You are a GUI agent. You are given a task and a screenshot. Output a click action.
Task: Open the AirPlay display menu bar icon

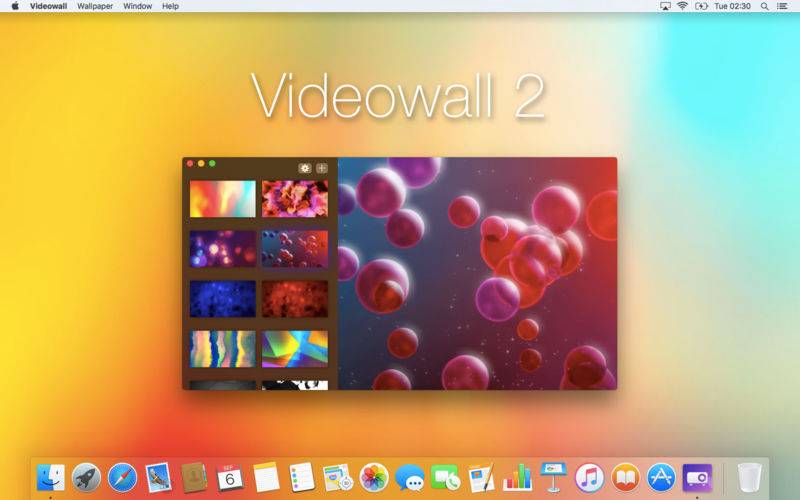coord(665,6)
